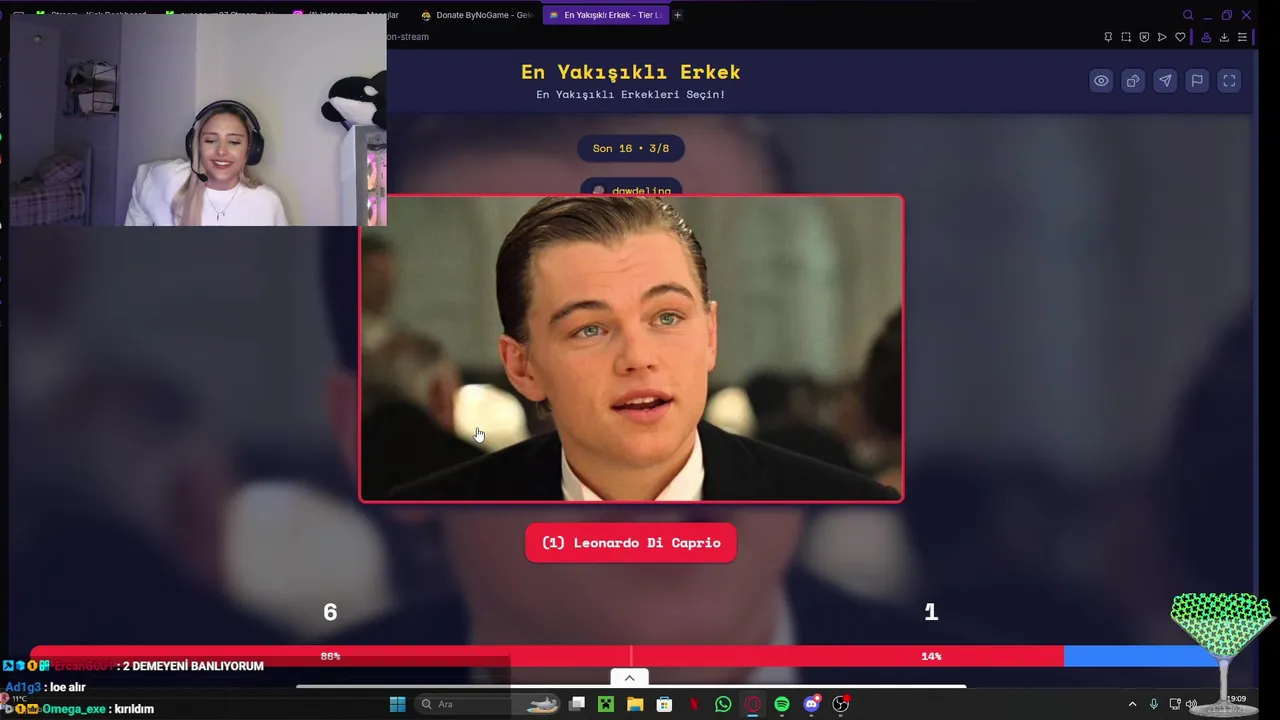Viewport: 1280px width, 720px height.
Task: Open the volume speaker icon in the system tray
Action: 1191,704
